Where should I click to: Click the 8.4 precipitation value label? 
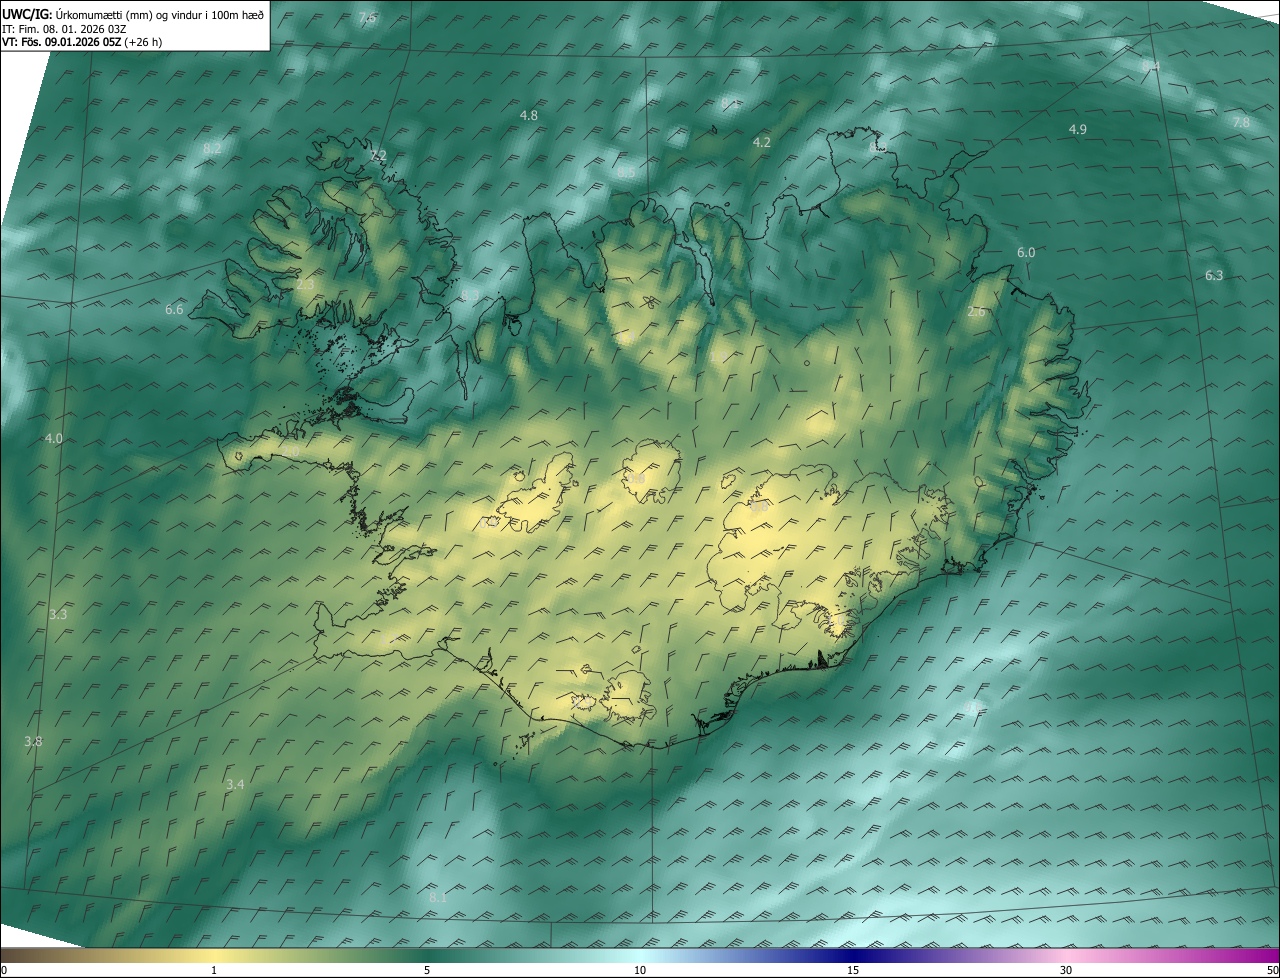click(x=1151, y=67)
